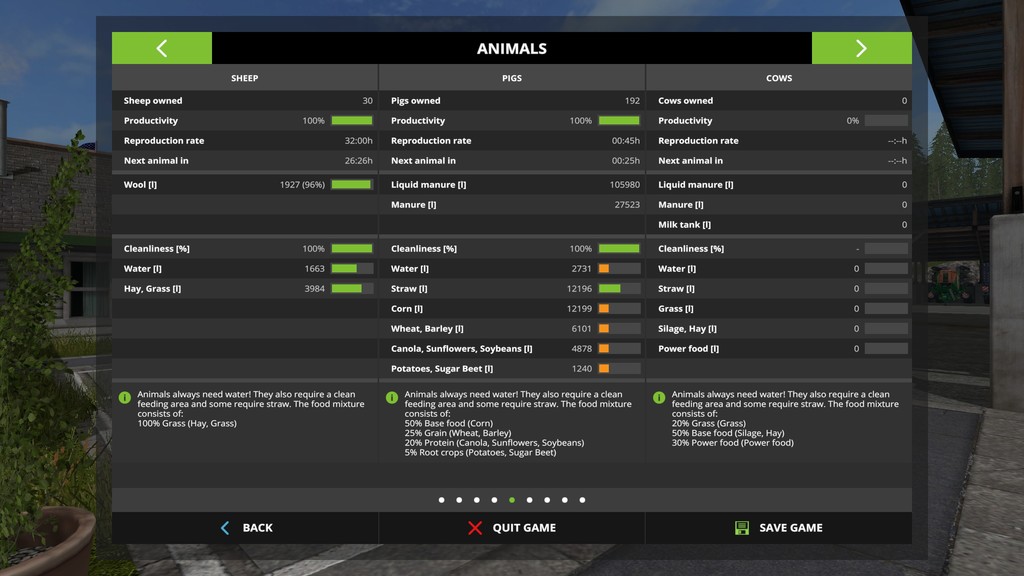Screen dimensions: 1024x576
Task: Click the green active page dot
Action: point(512,500)
